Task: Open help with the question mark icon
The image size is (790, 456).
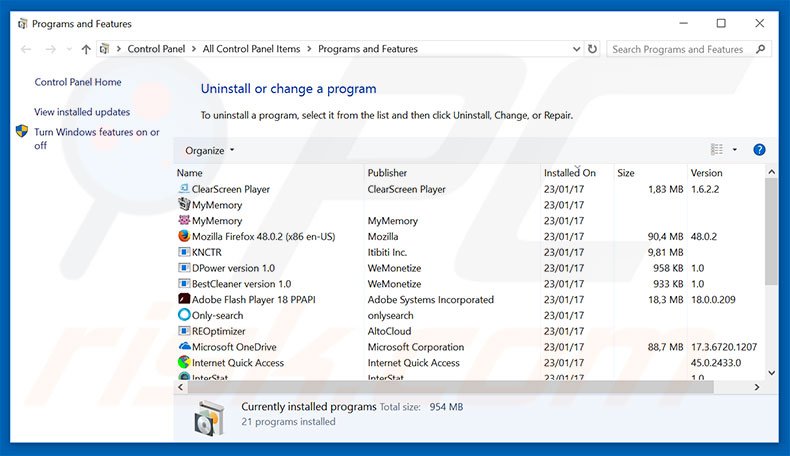Action: [759, 150]
